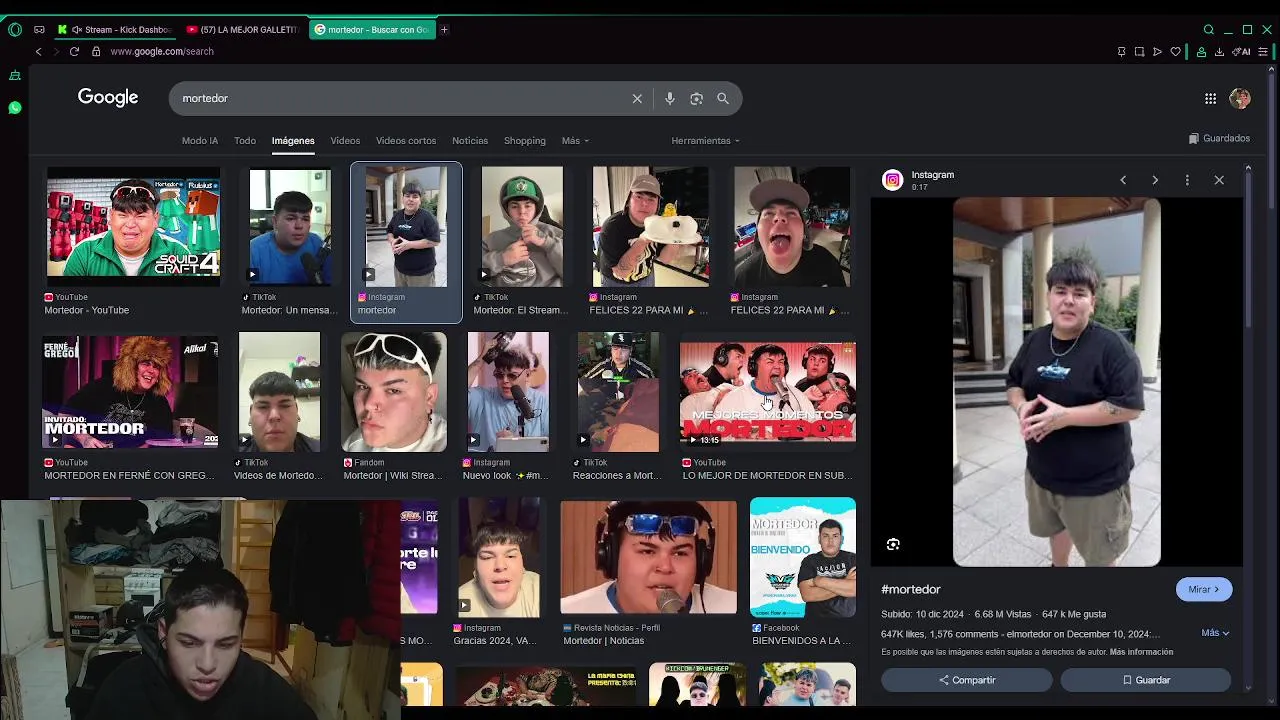Take a snapshot with the toolbar icon
This screenshot has height=720, width=1280.
pos(1139,52)
